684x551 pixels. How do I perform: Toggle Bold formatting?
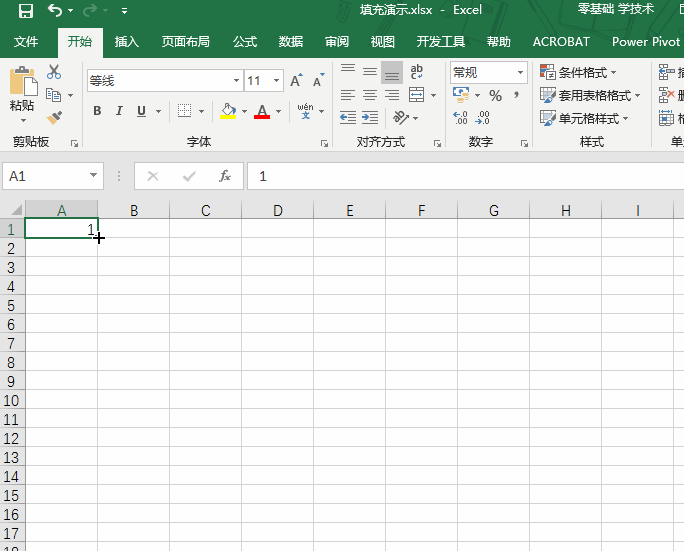coord(97,111)
